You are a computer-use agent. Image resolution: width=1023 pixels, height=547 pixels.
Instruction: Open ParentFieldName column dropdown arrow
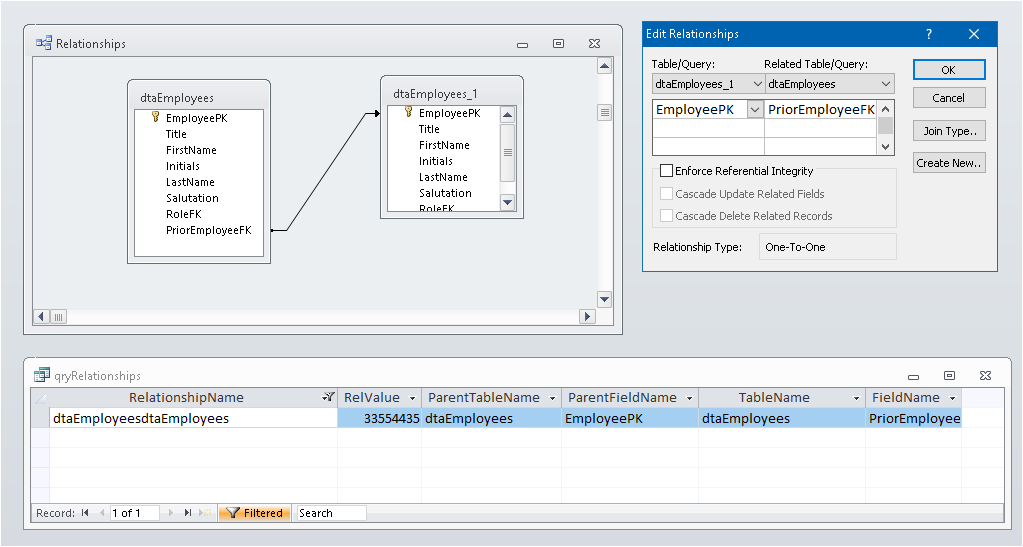690,398
